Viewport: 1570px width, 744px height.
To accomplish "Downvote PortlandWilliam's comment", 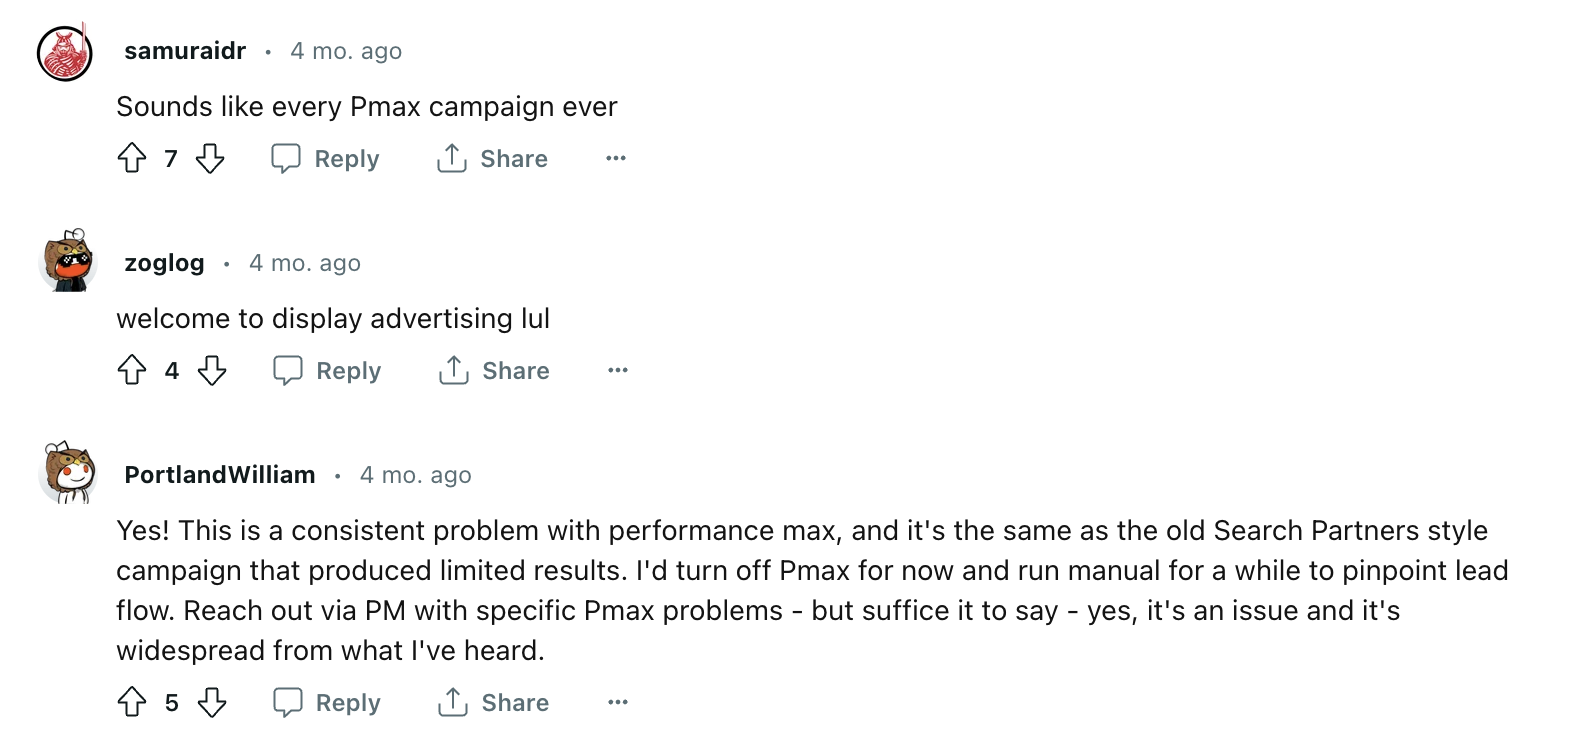I will 212,702.
